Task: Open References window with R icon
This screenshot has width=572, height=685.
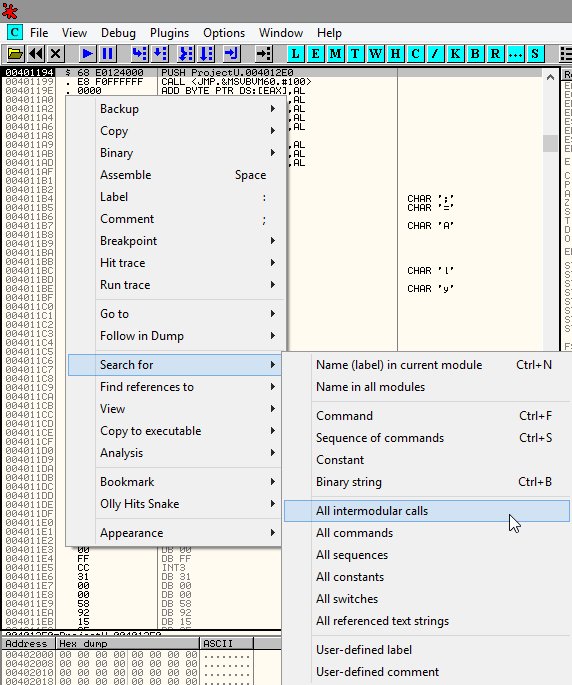Action: (496, 54)
